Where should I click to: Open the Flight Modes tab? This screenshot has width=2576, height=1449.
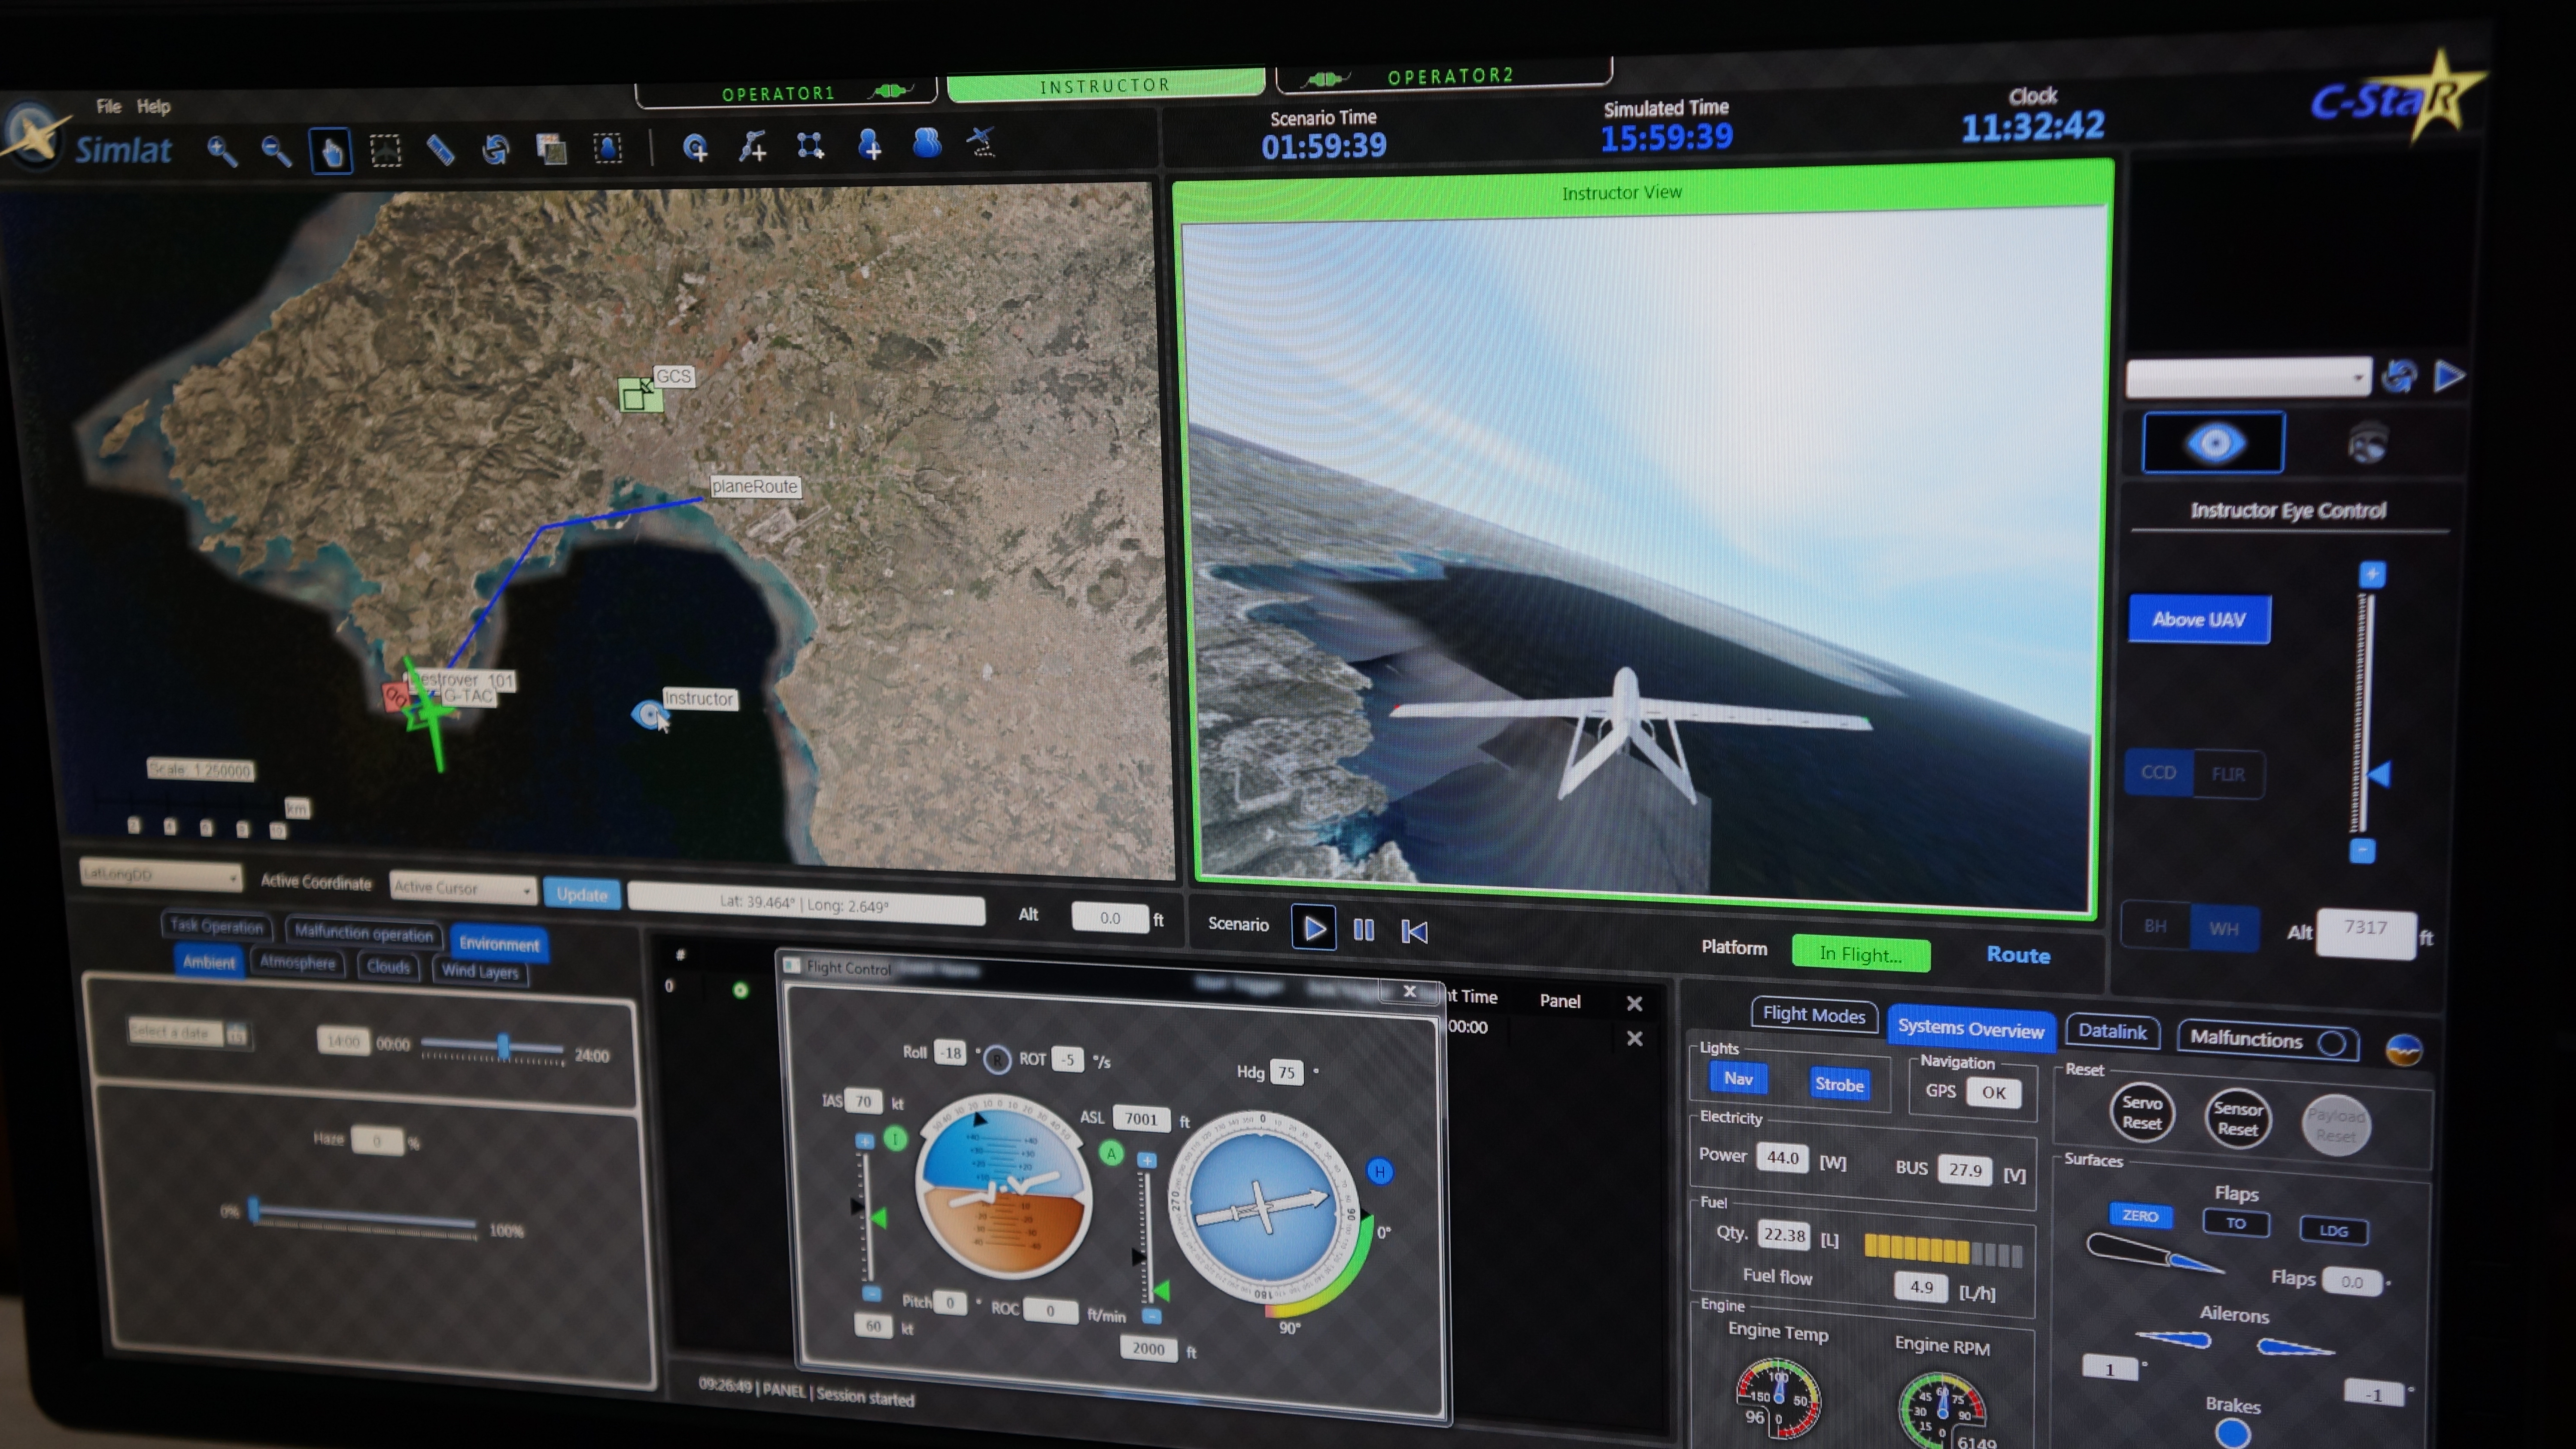pyautogui.click(x=1813, y=1014)
